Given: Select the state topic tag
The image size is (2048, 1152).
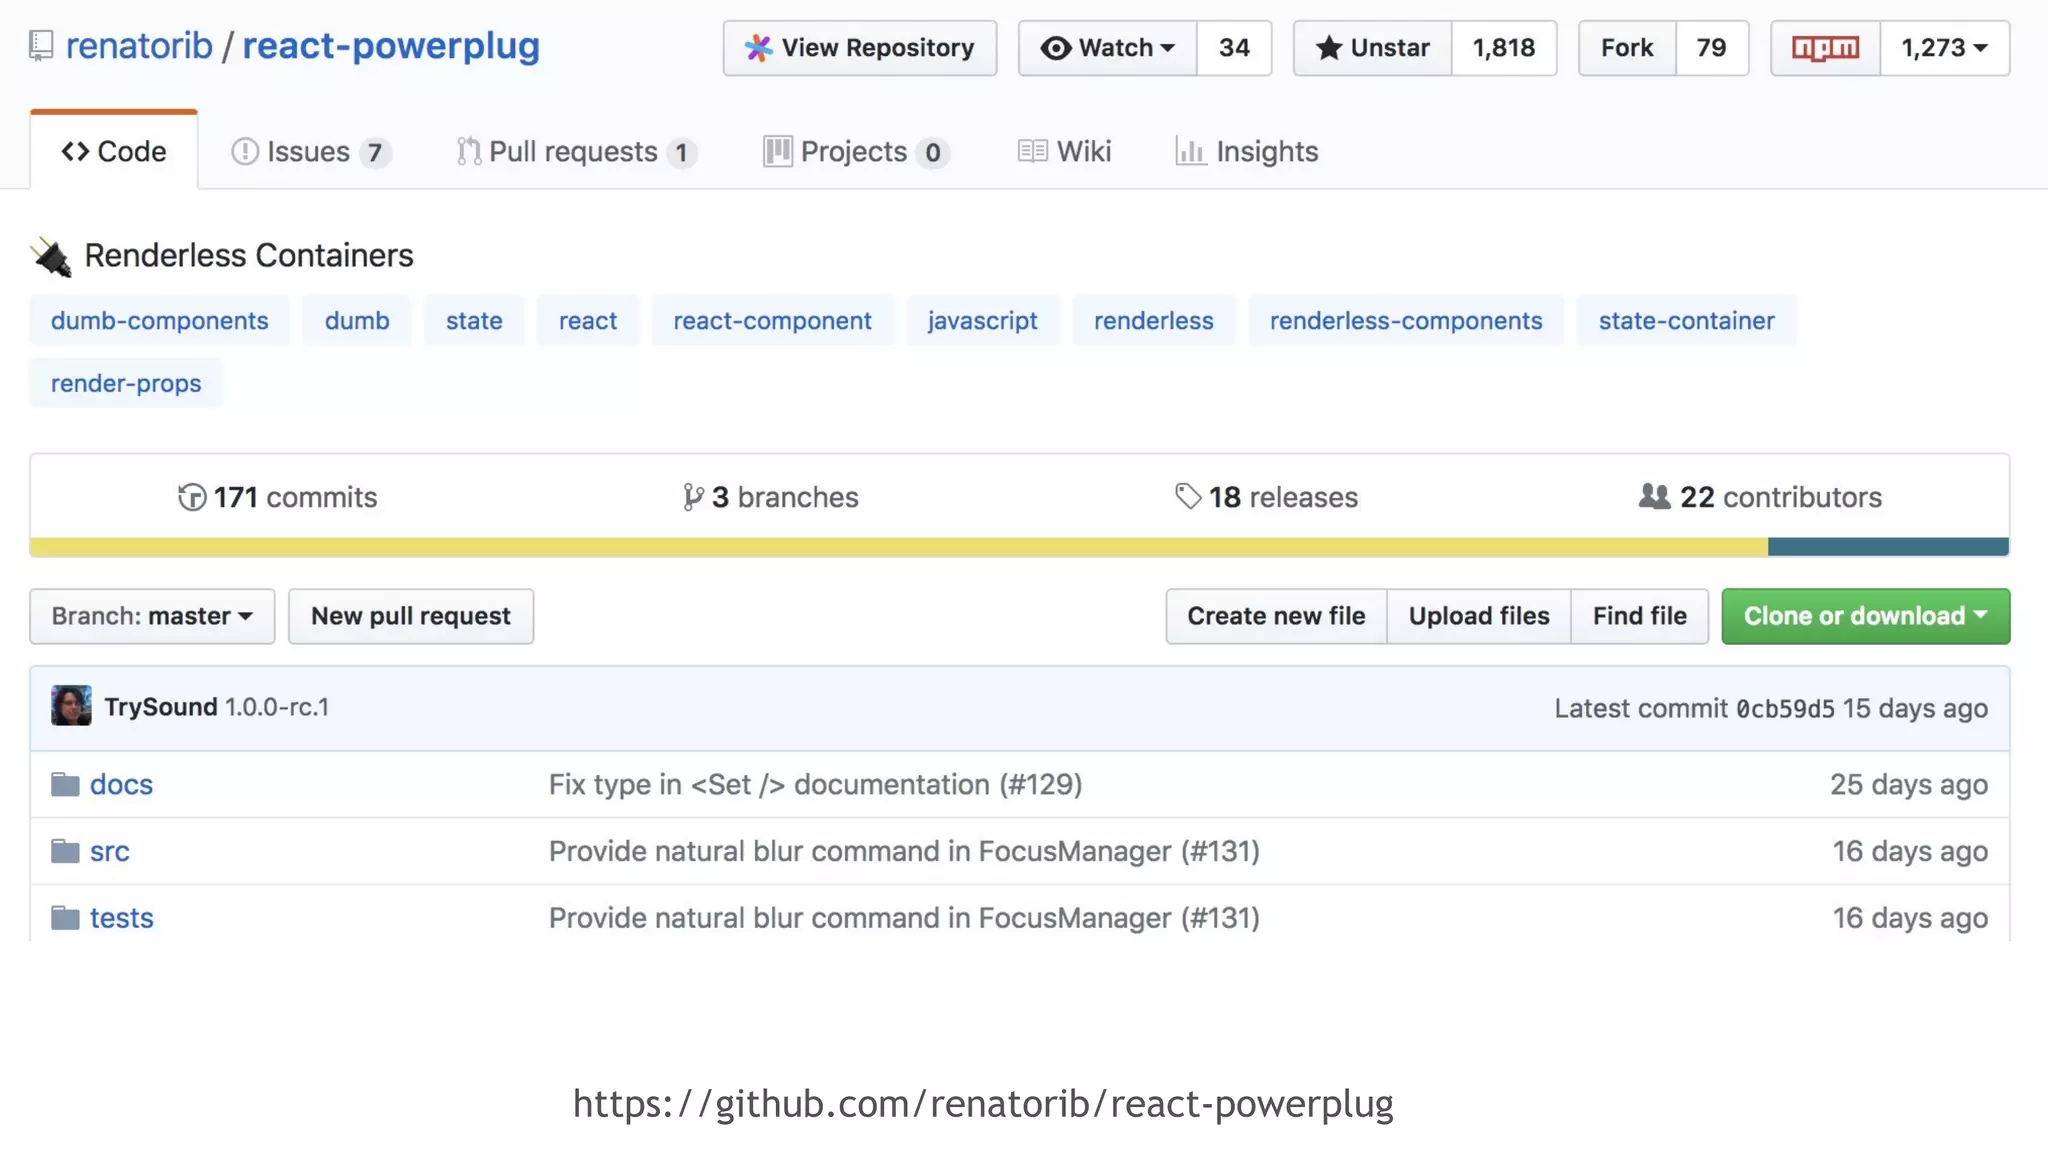Looking at the screenshot, I should pos(474,320).
